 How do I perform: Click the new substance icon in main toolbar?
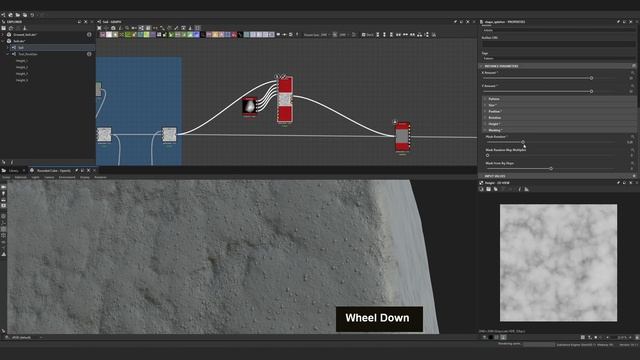coord(3,15)
